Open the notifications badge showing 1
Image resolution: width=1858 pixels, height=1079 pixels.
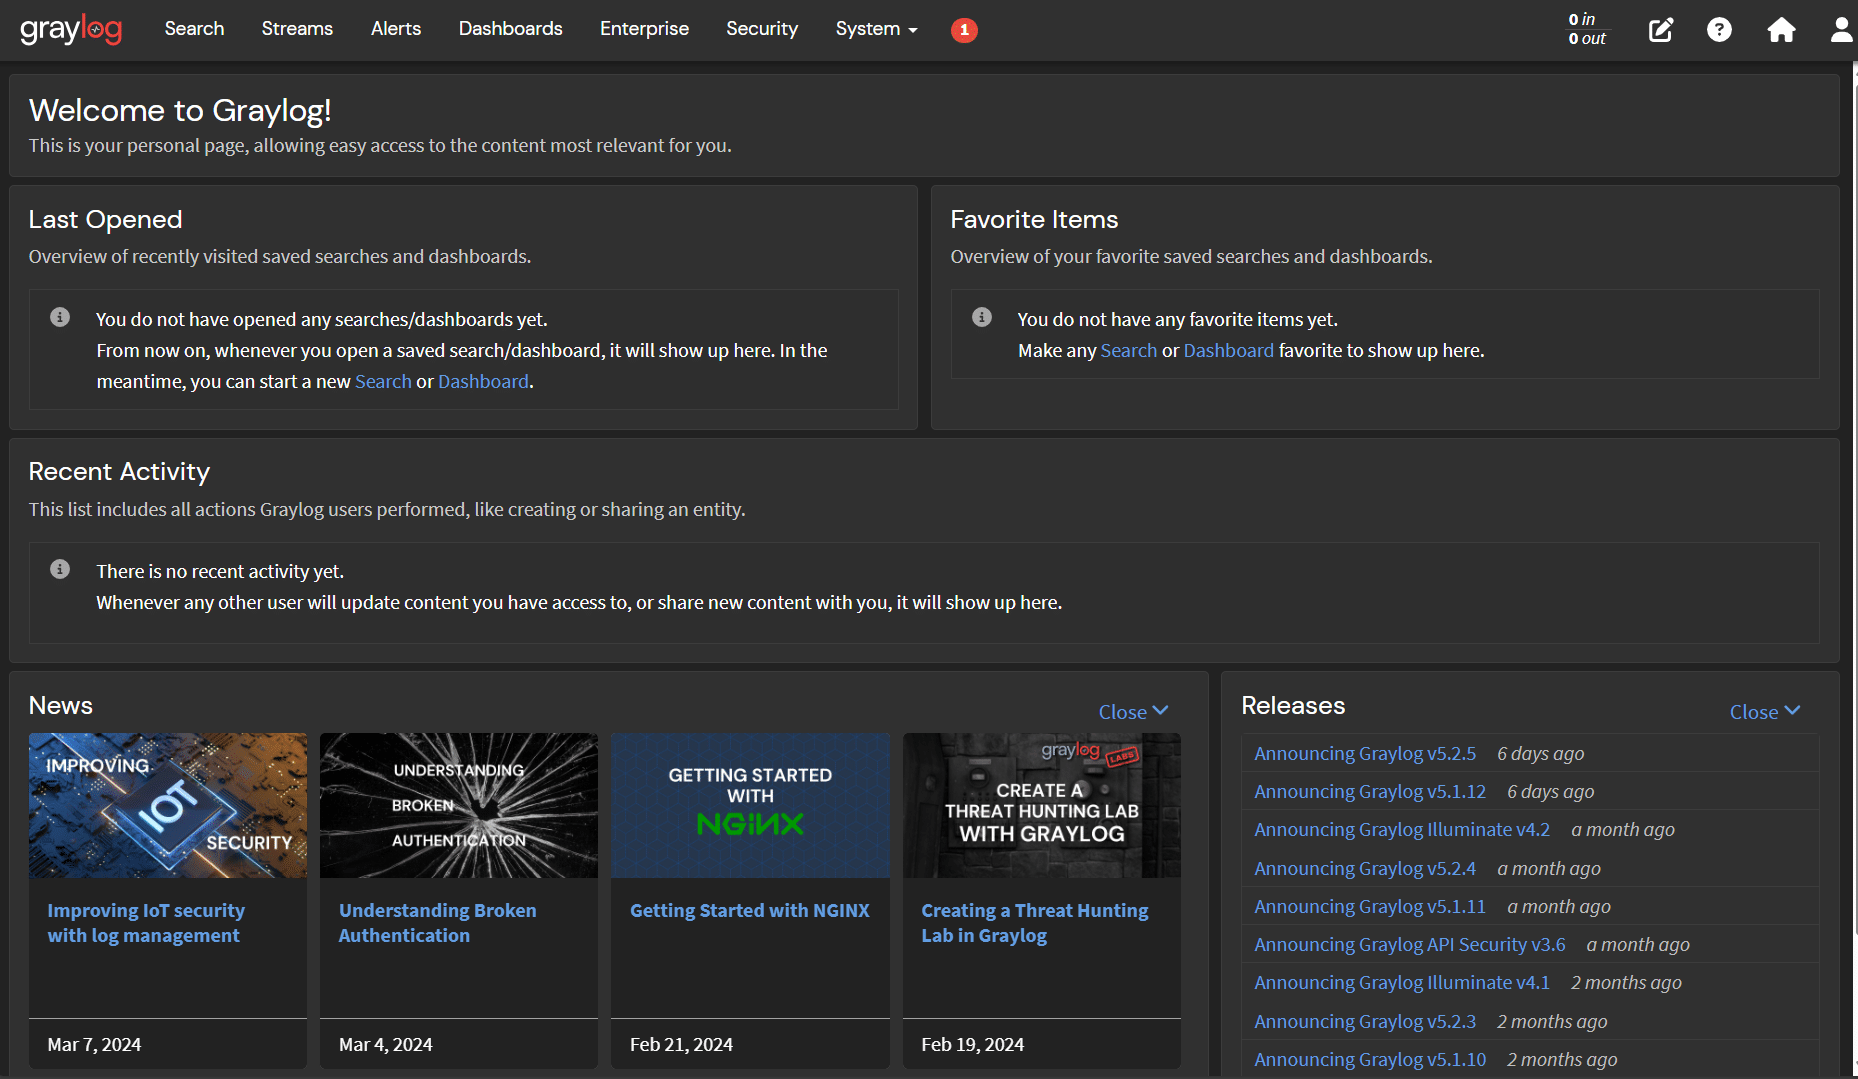(964, 30)
